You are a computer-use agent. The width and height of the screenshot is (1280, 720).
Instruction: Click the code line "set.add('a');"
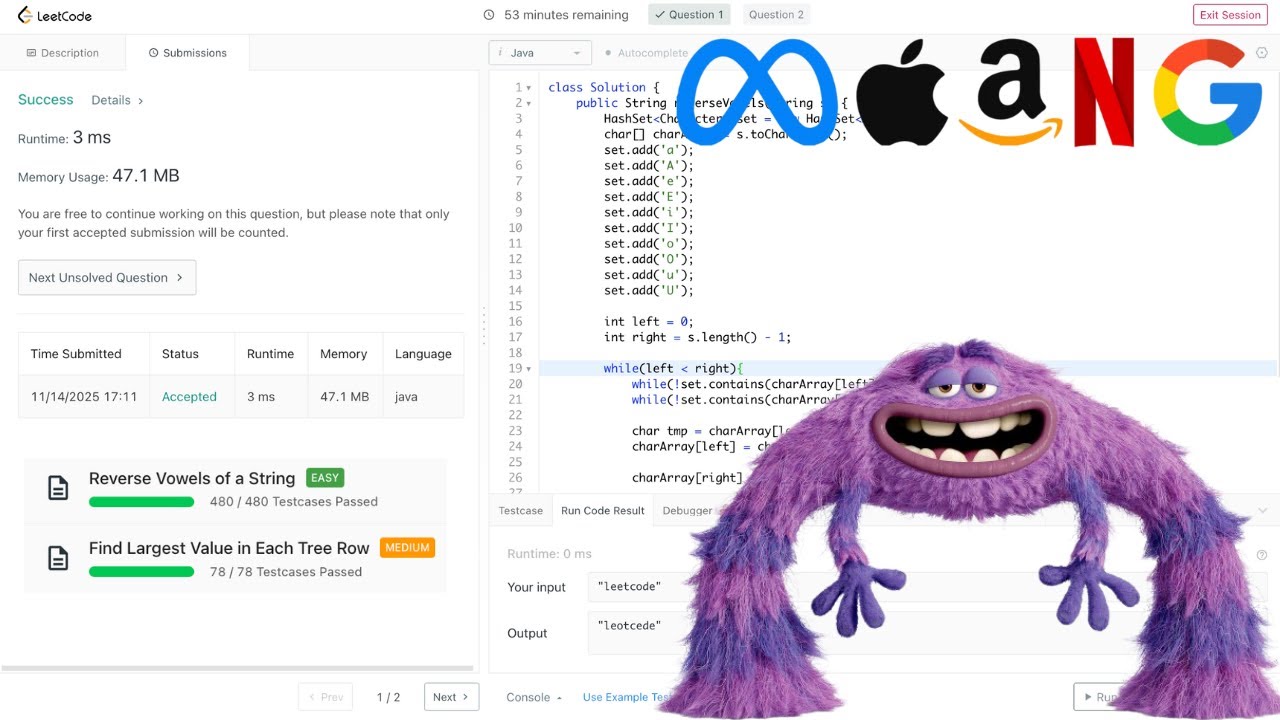[x=648, y=150]
